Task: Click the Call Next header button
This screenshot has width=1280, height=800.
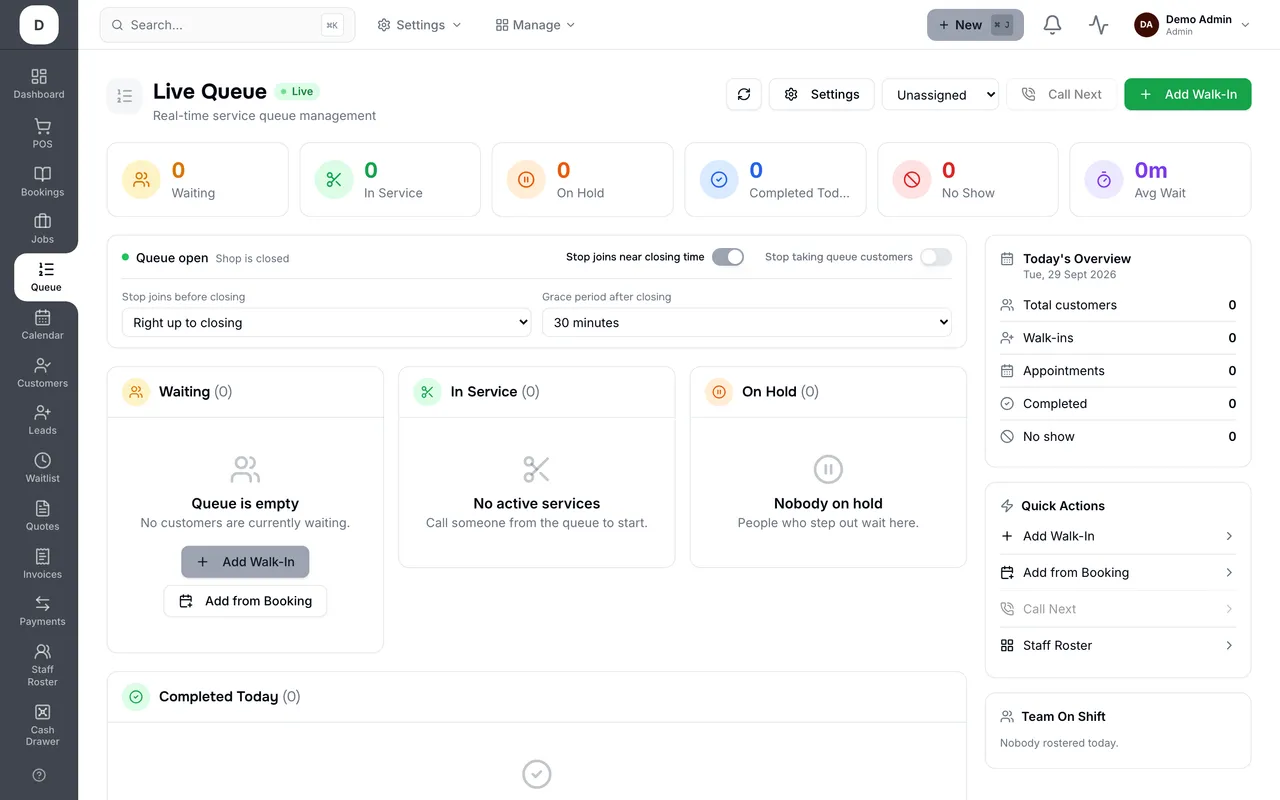Action: [x=1061, y=94]
